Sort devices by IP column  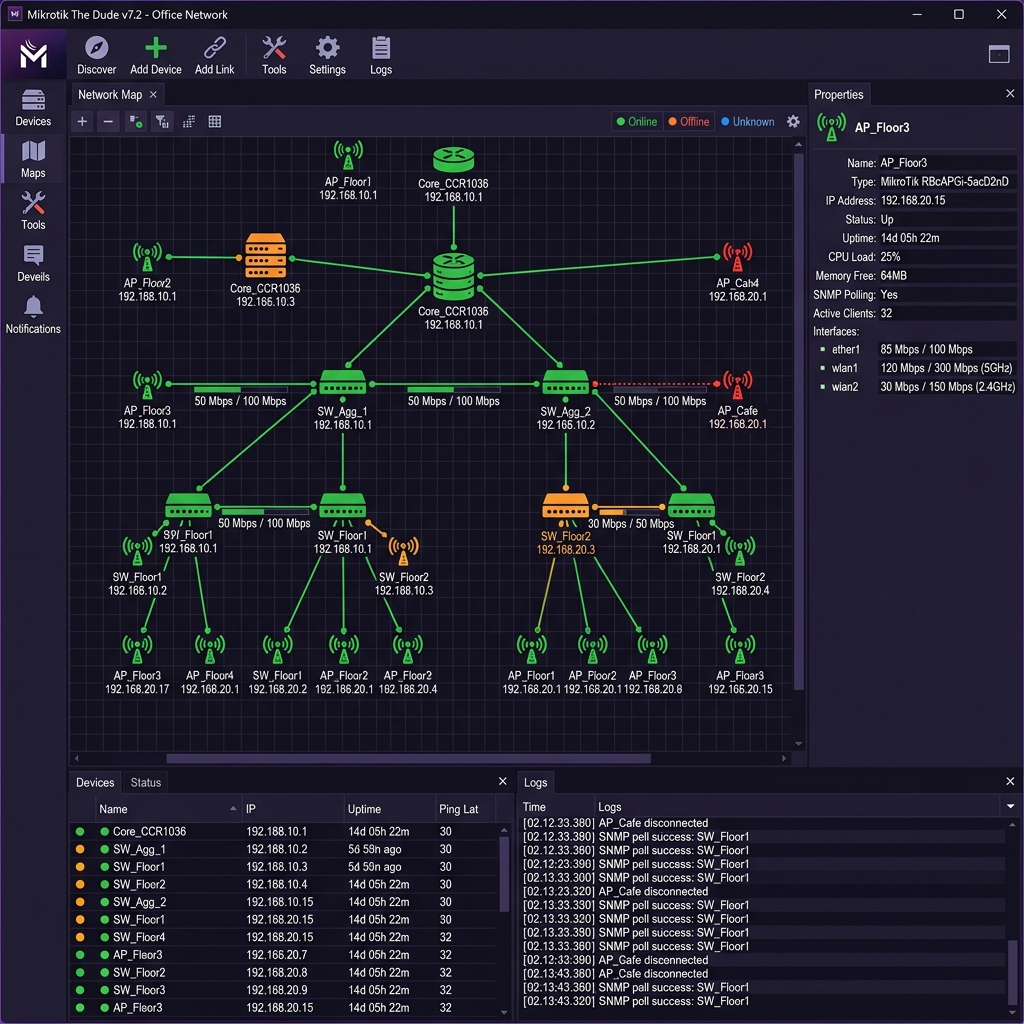pyautogui.click(x=293, y=809)
